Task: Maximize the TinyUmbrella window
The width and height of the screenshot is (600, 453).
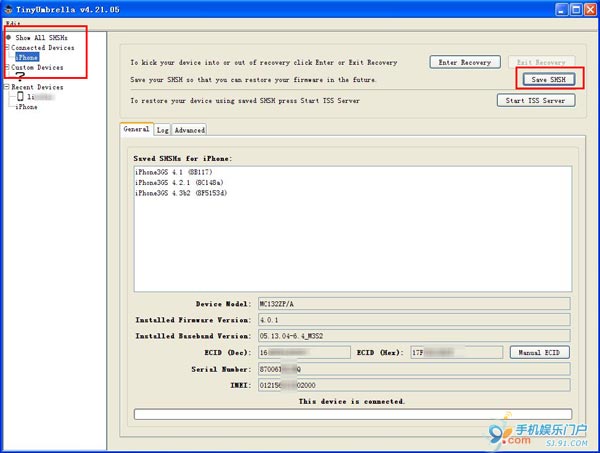Action: coord(576,9)
